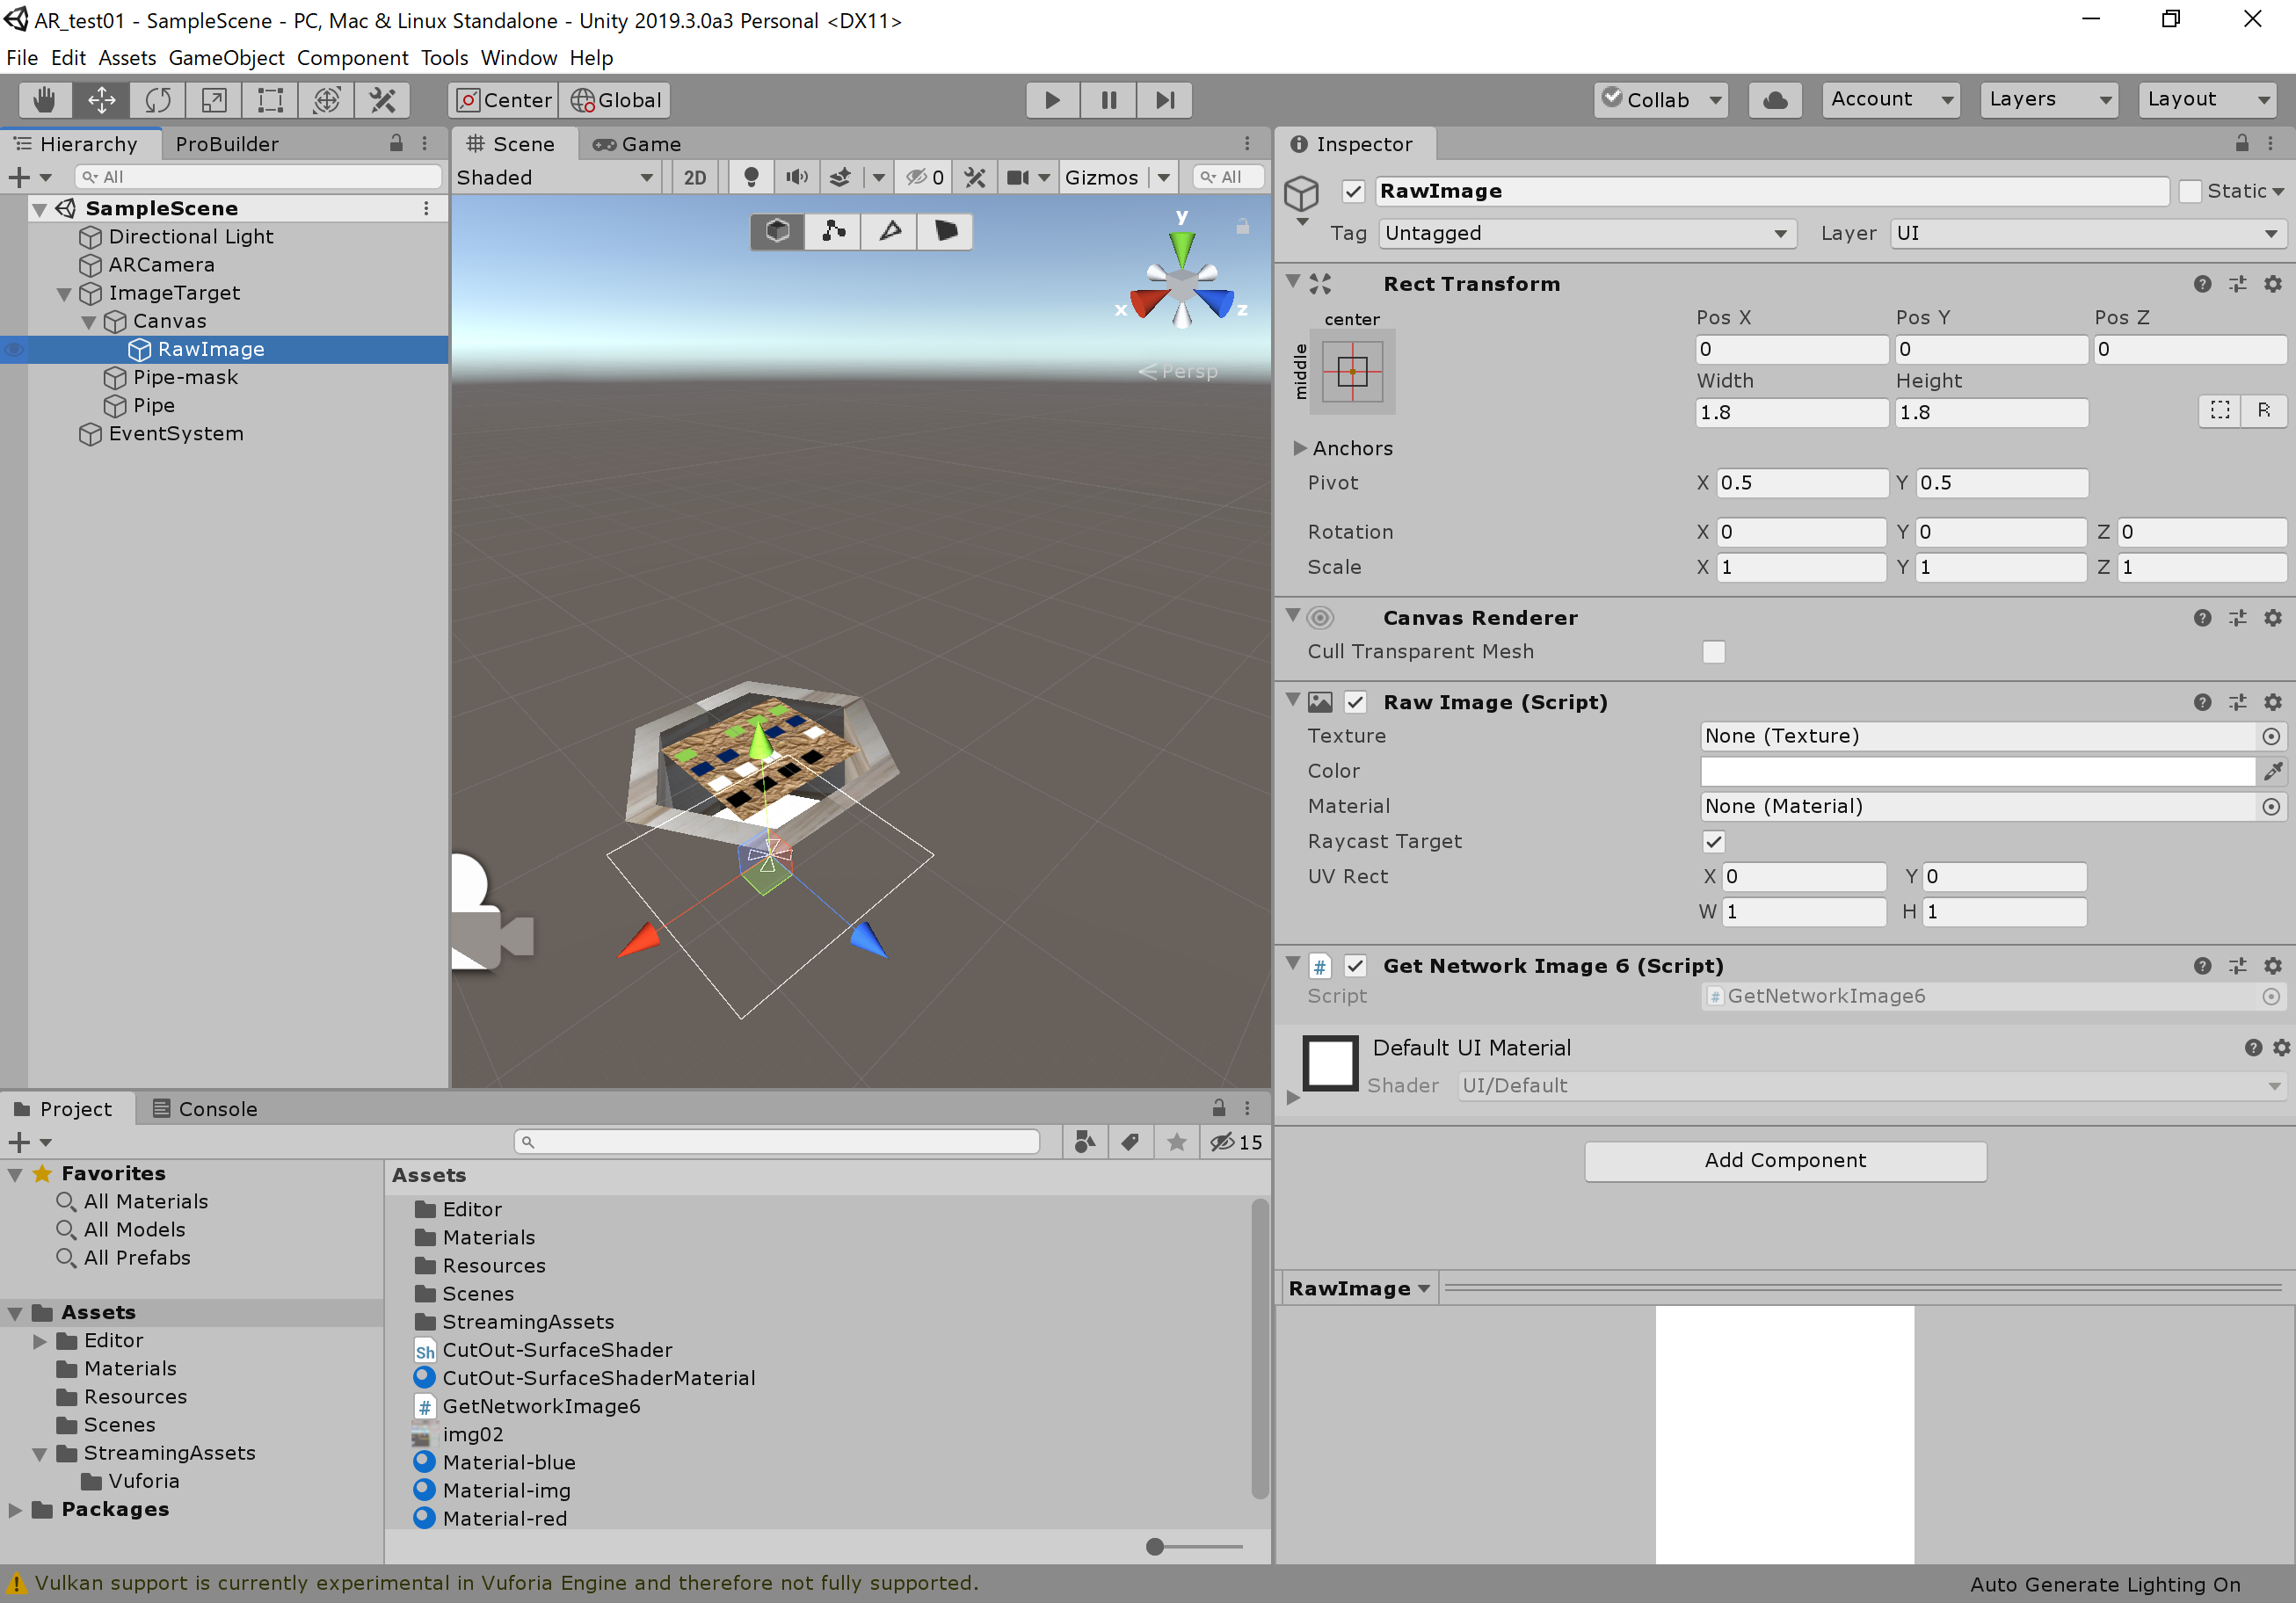Click the Play button
The height and width of the screenshot is (1603, 2296).
1052,100
